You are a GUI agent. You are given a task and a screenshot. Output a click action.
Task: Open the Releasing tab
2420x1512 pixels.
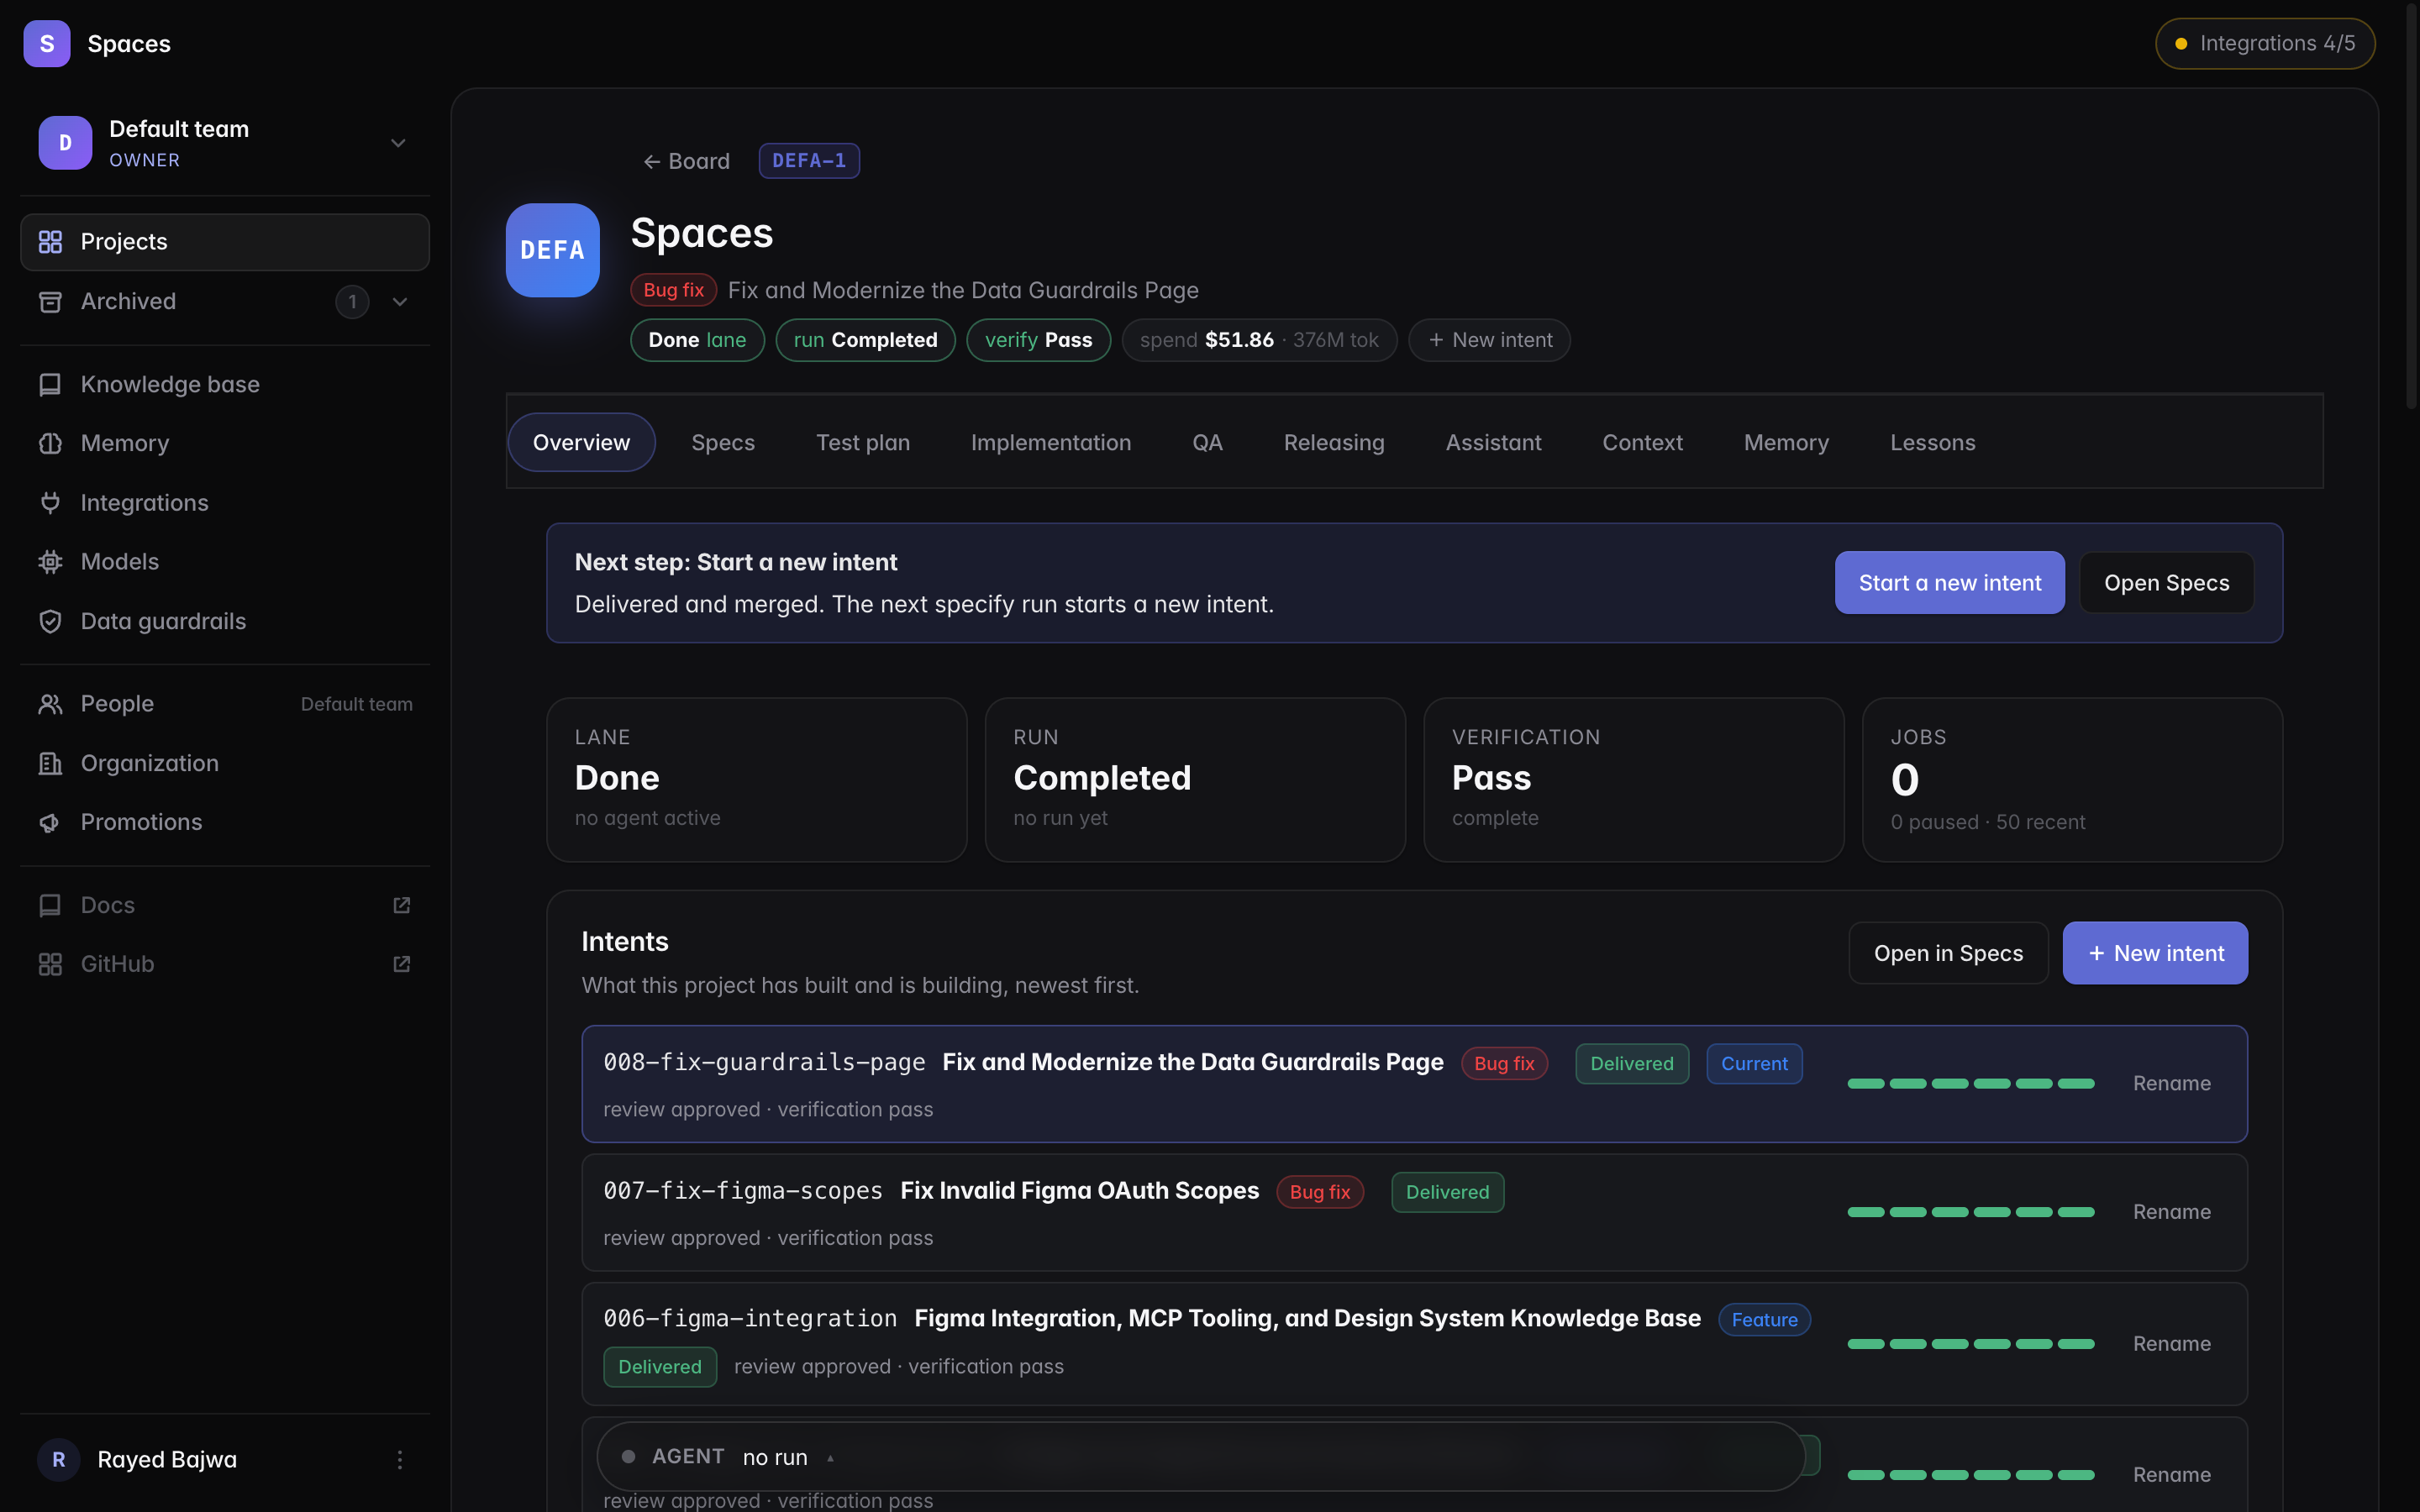1334,442
